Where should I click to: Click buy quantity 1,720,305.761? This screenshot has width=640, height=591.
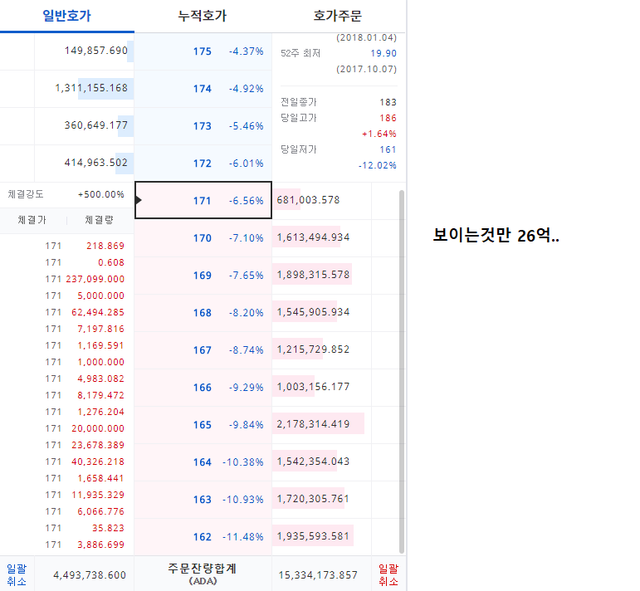313,499
